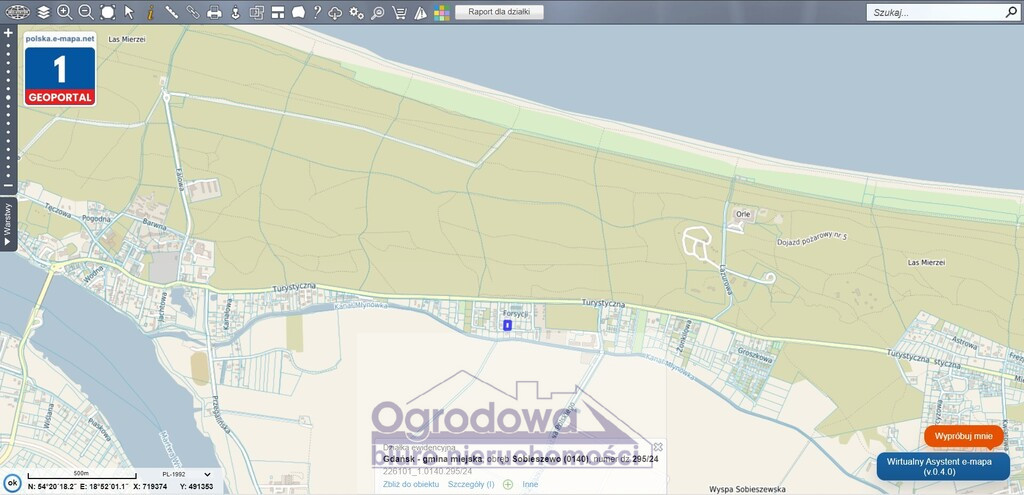Activate the info identify tool
This screenshot has height=495, width=1024.
pyautogui.click(x=150, y=12)
